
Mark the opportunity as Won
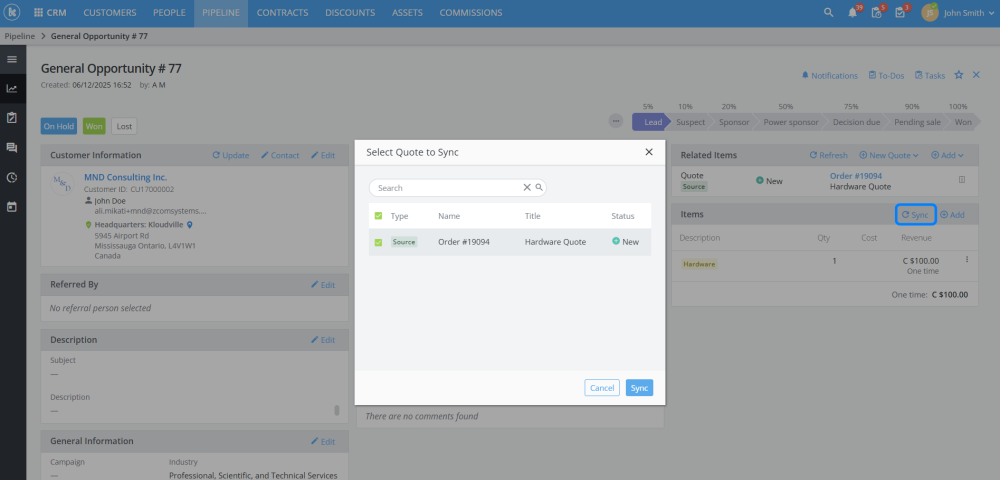pyautogui.click(x=94, y=126)
